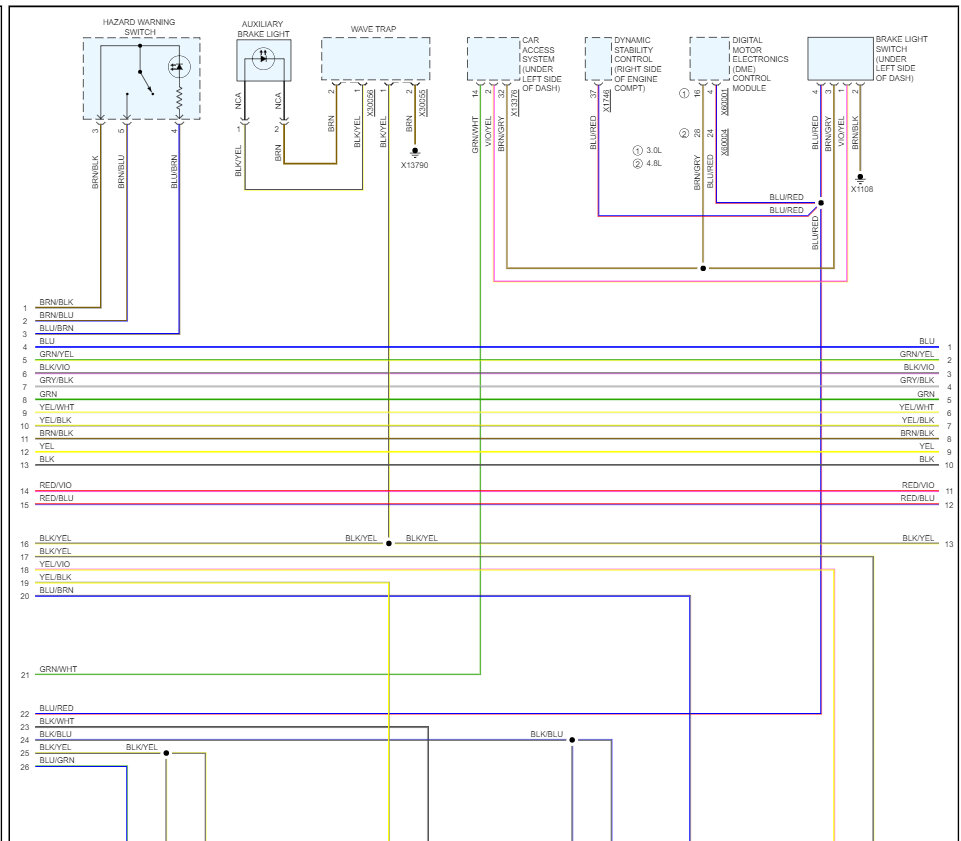Click the BLK/BLU label beside the splice dot
Viewport: 961px width, 841px height.
point(547,734)
